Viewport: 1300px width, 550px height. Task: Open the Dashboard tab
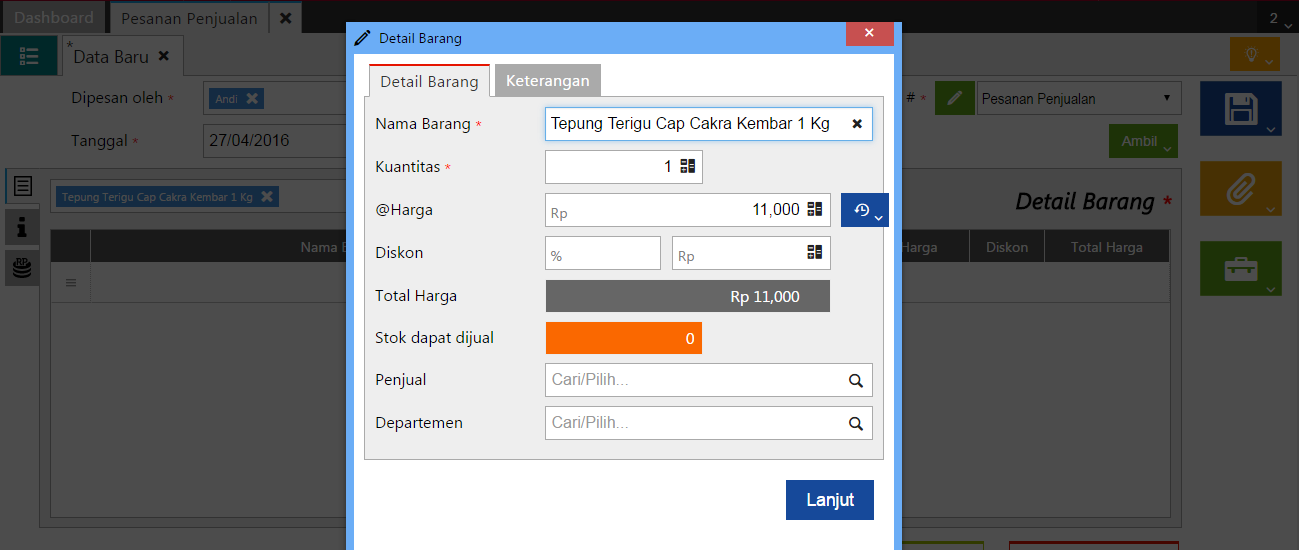(x=54, y=18)
